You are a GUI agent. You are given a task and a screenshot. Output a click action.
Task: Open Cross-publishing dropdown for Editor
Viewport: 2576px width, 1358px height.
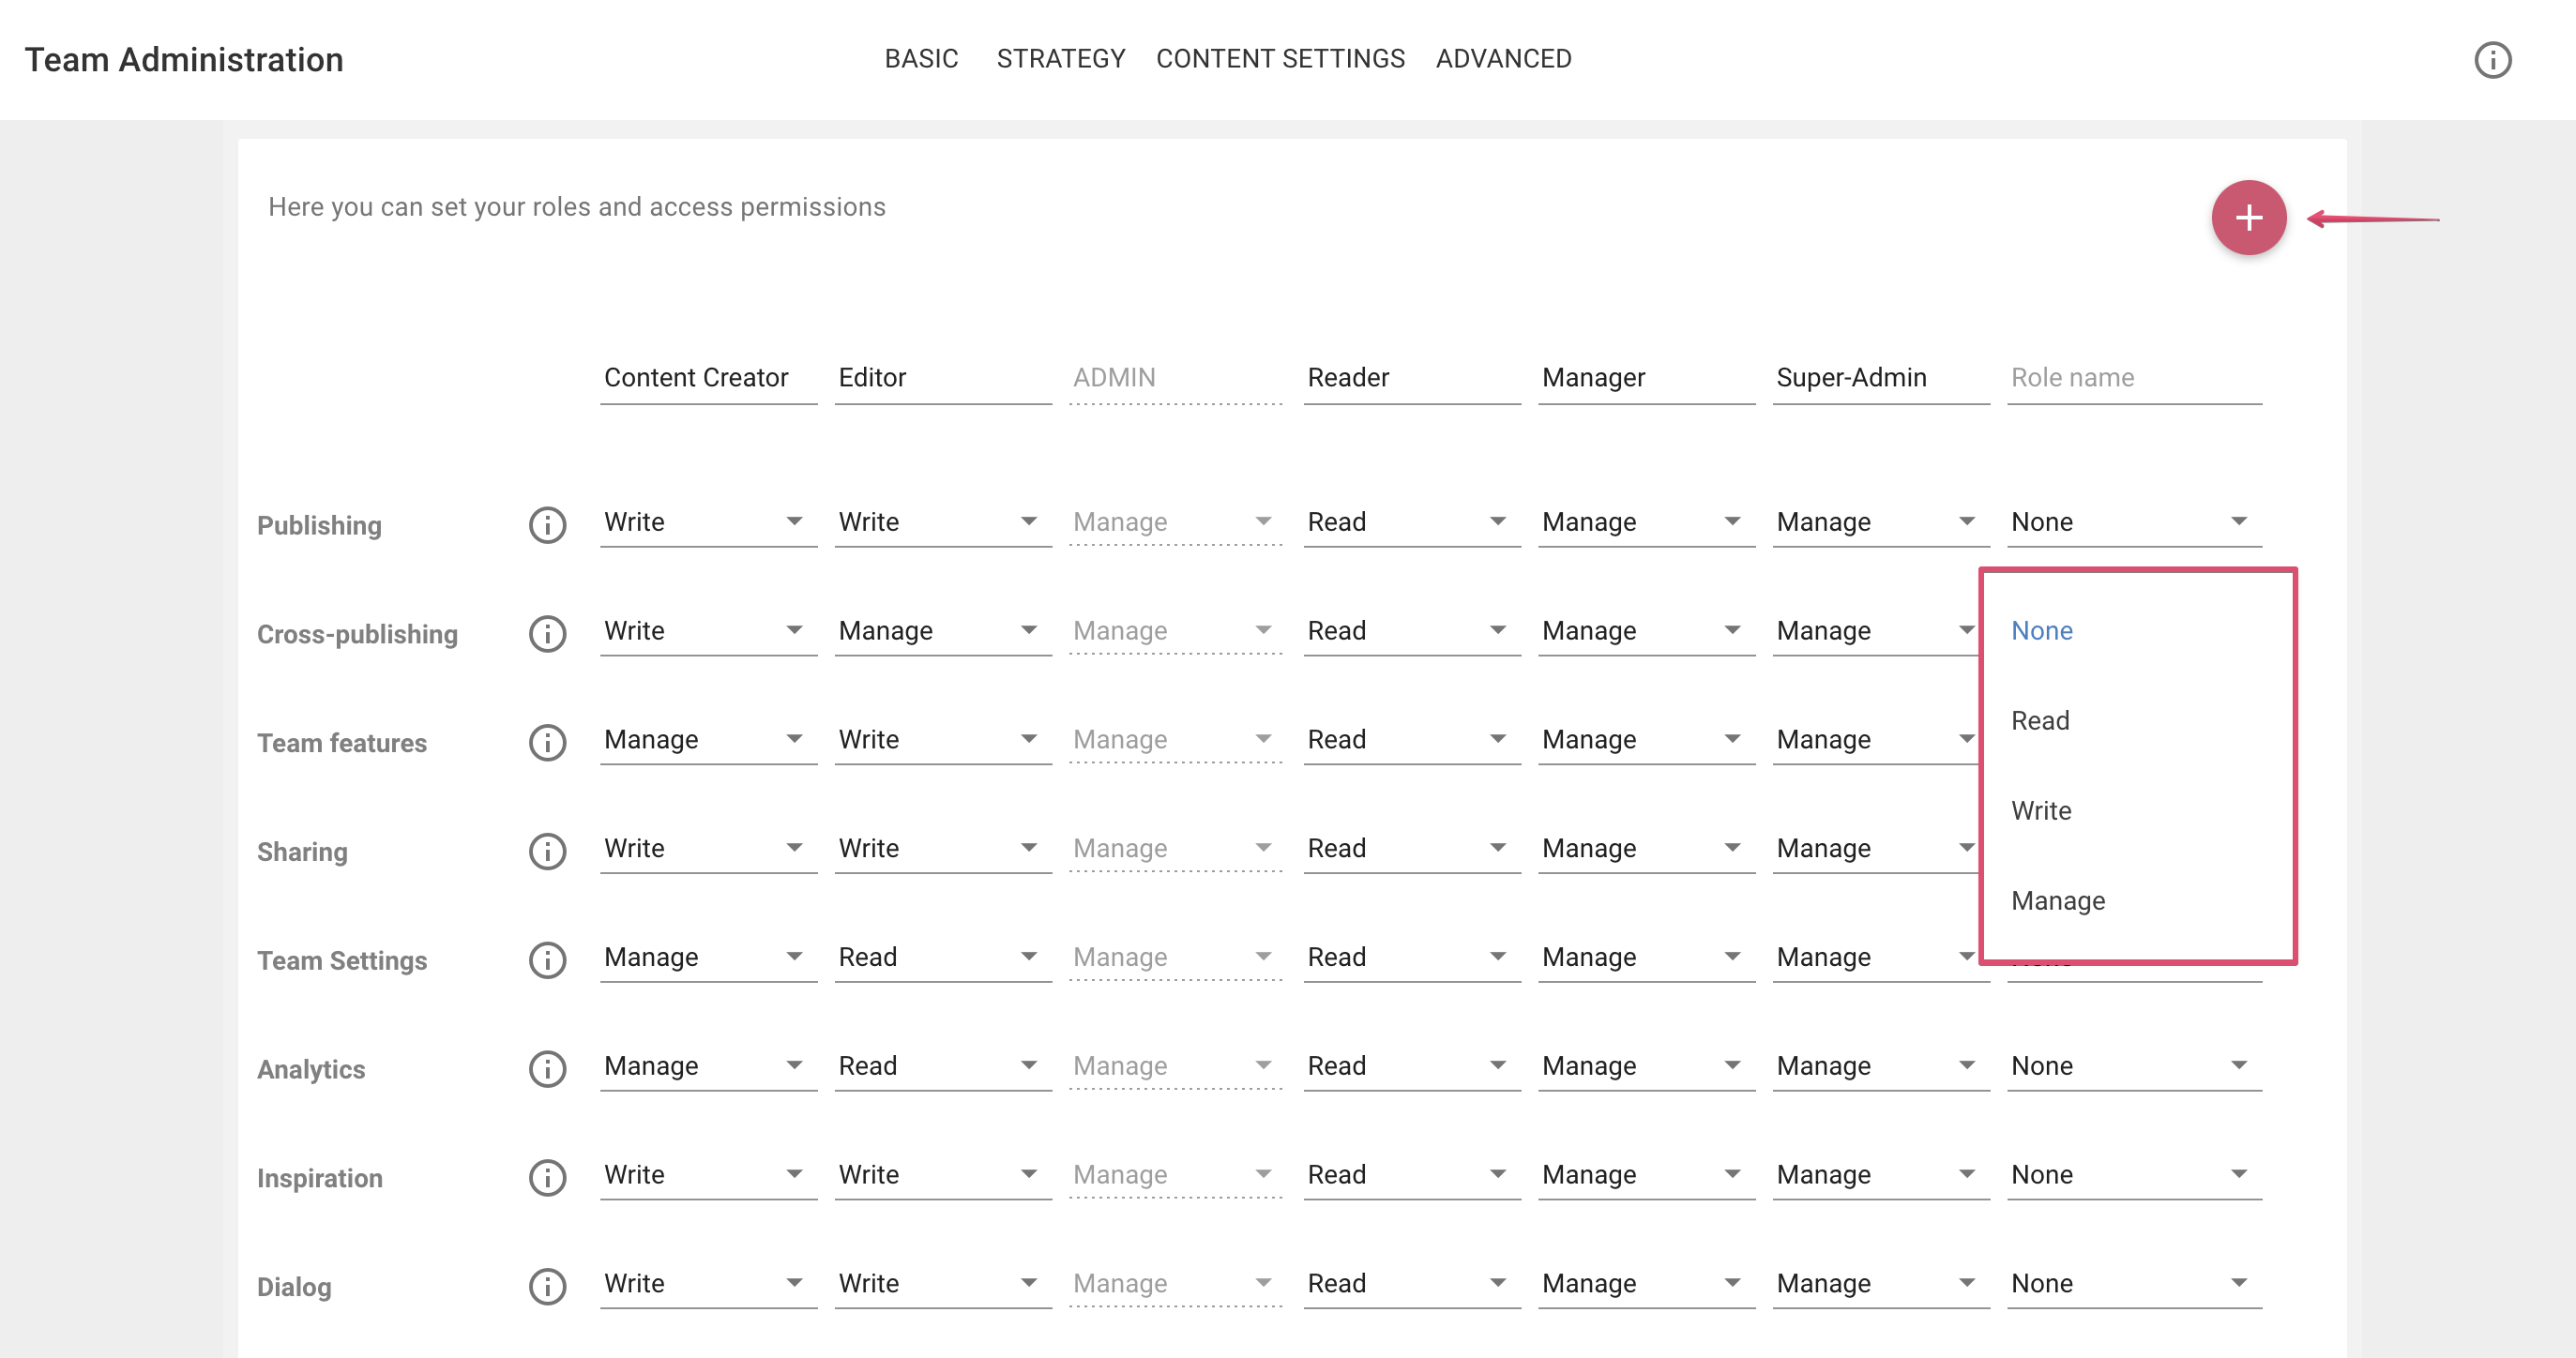pos(943,631)
